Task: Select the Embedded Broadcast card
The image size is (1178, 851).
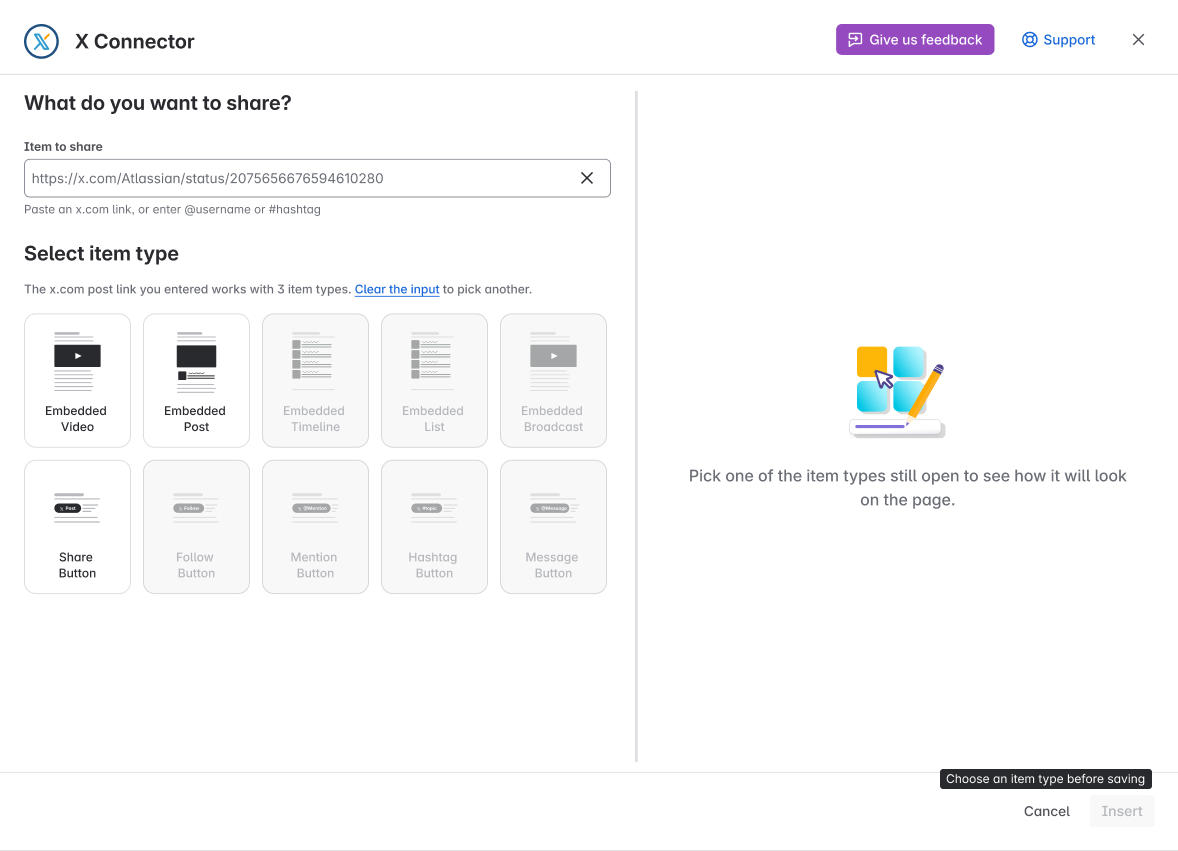Action: (553, 380)
